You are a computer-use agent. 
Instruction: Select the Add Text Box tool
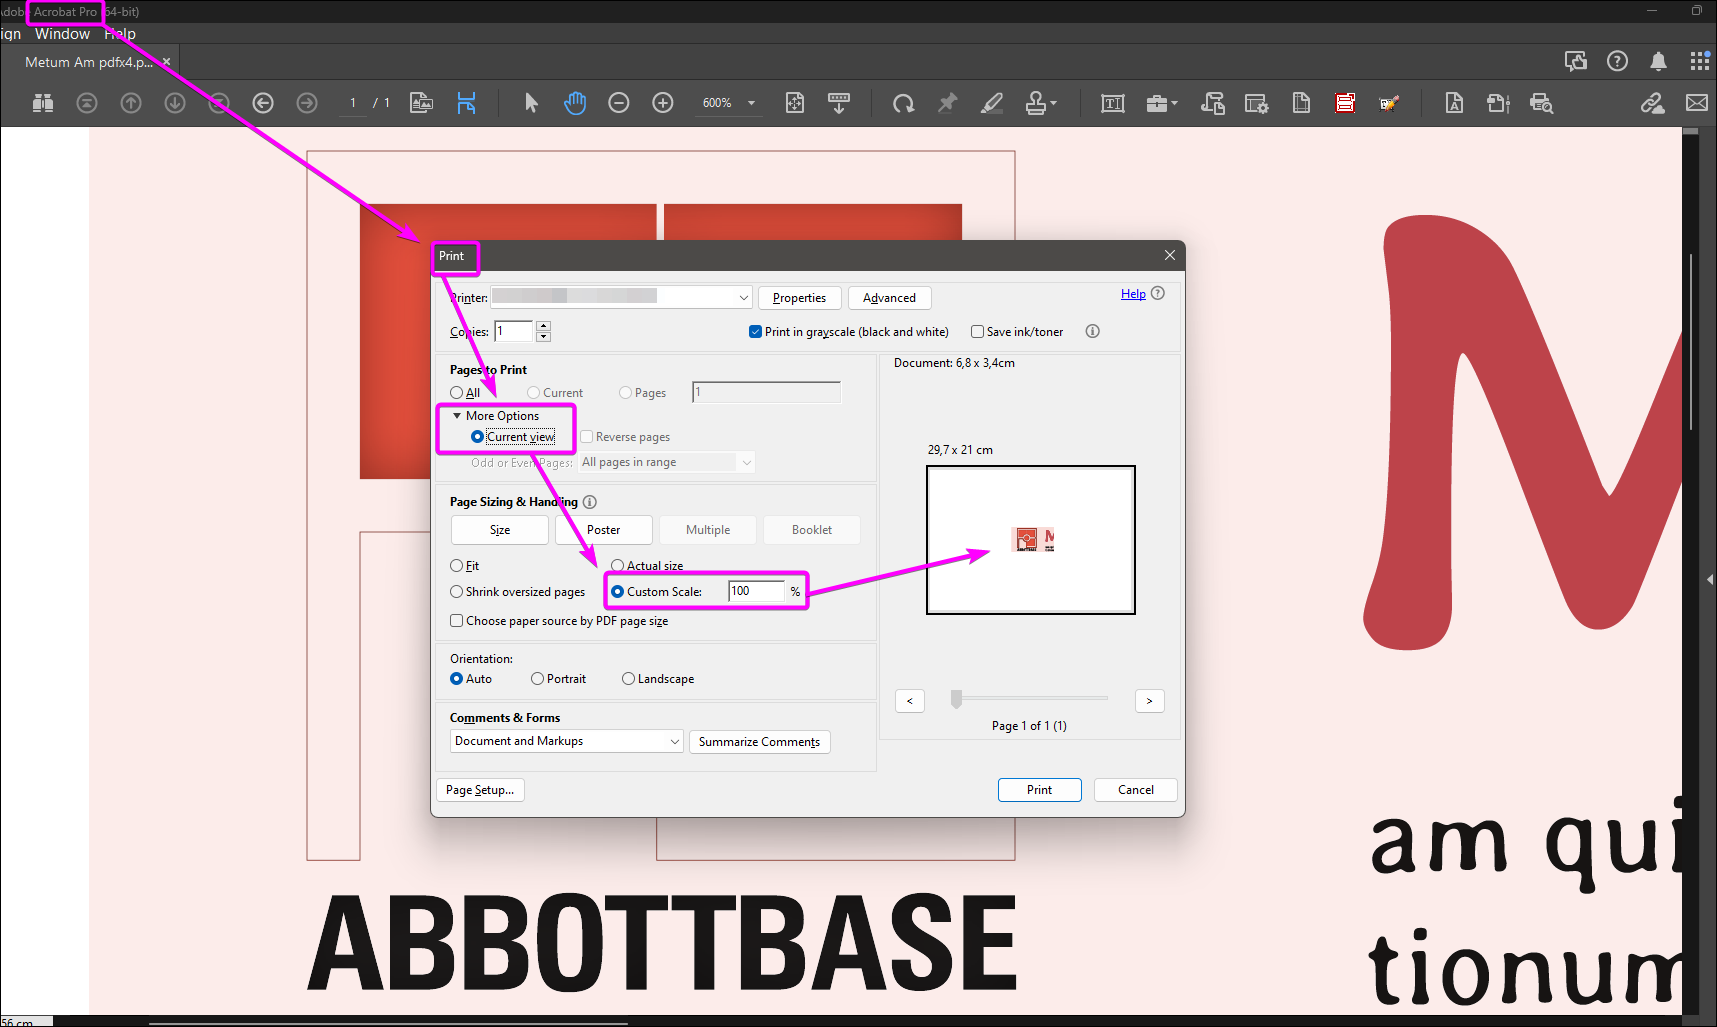(1111, 102)
